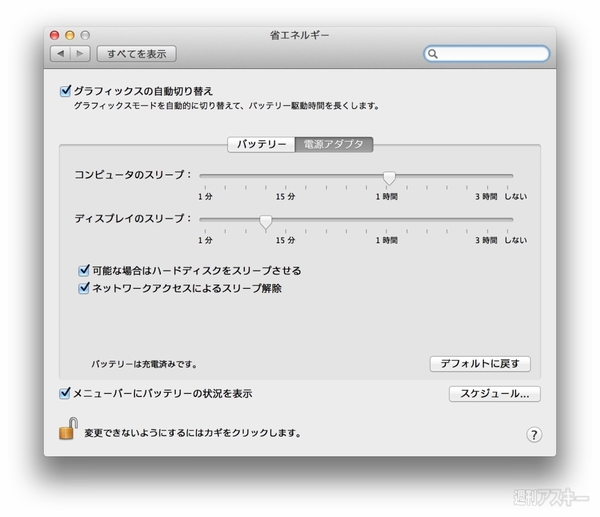Minimize the window with yellow button
The image size is (600, 517).
pos(70,35)
